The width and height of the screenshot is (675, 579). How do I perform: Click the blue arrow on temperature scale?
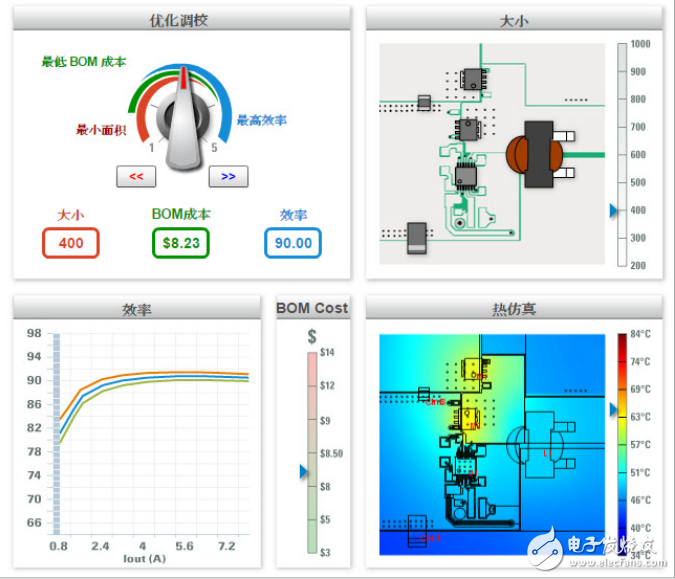pyautogui.click(x=614, y=409)
